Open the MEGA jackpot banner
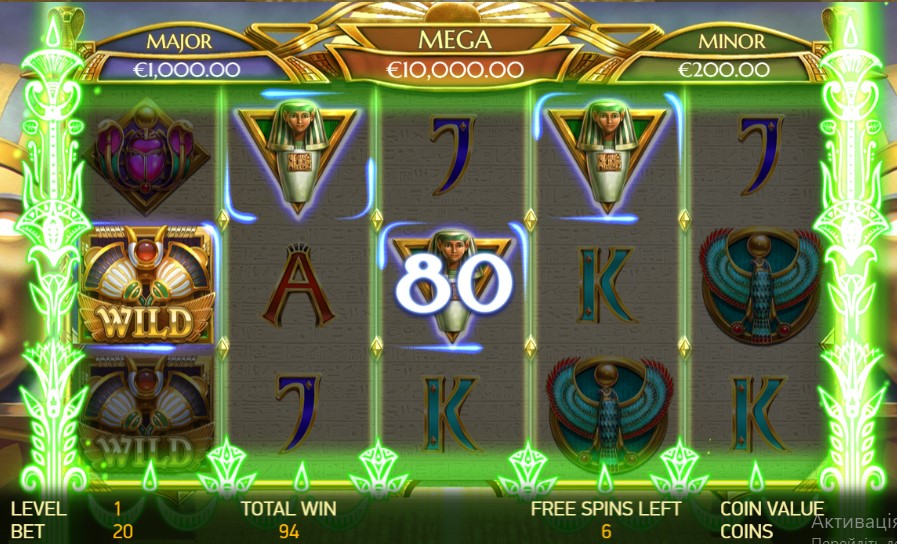 pyautogui.click(x=455, y=56)
